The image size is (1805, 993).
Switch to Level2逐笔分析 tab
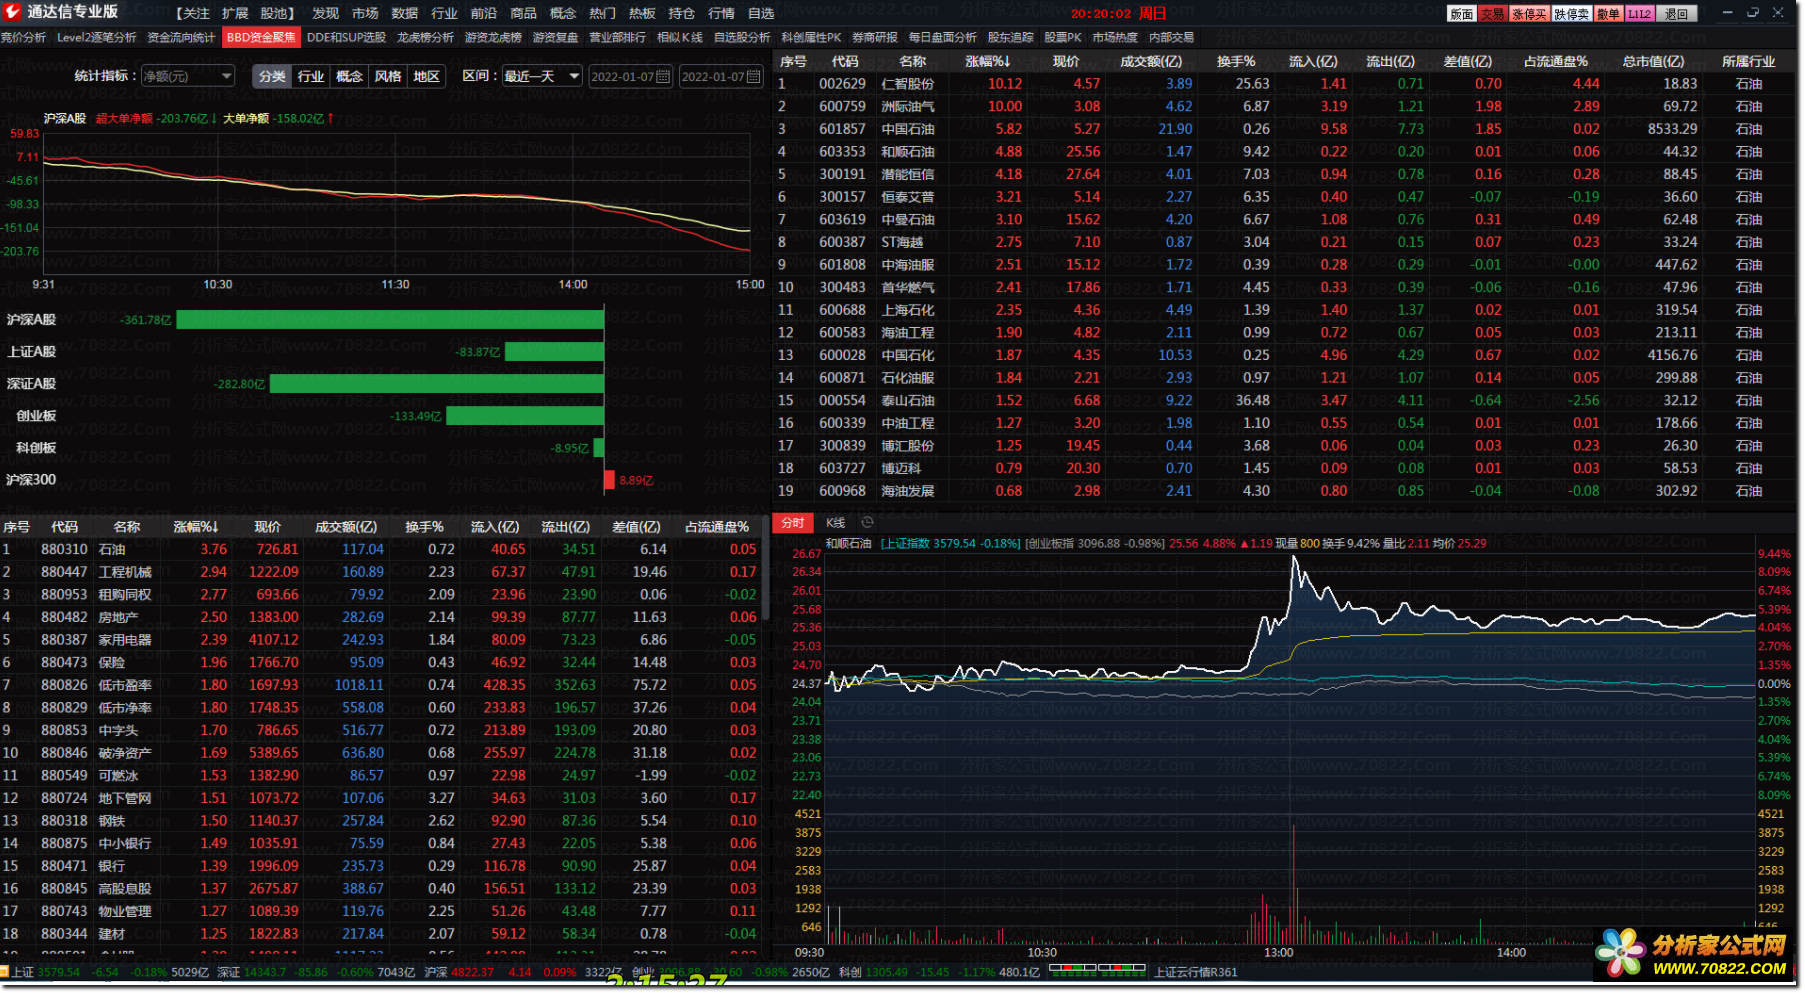(x=97, y=37)
